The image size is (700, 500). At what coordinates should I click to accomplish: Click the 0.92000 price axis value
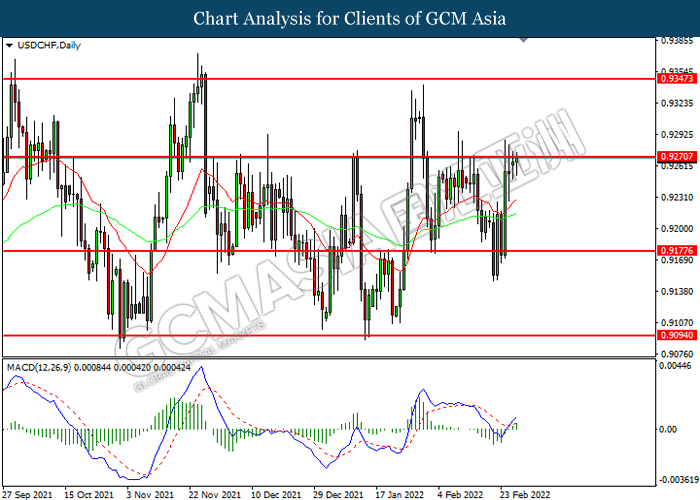tap(677, 229)
